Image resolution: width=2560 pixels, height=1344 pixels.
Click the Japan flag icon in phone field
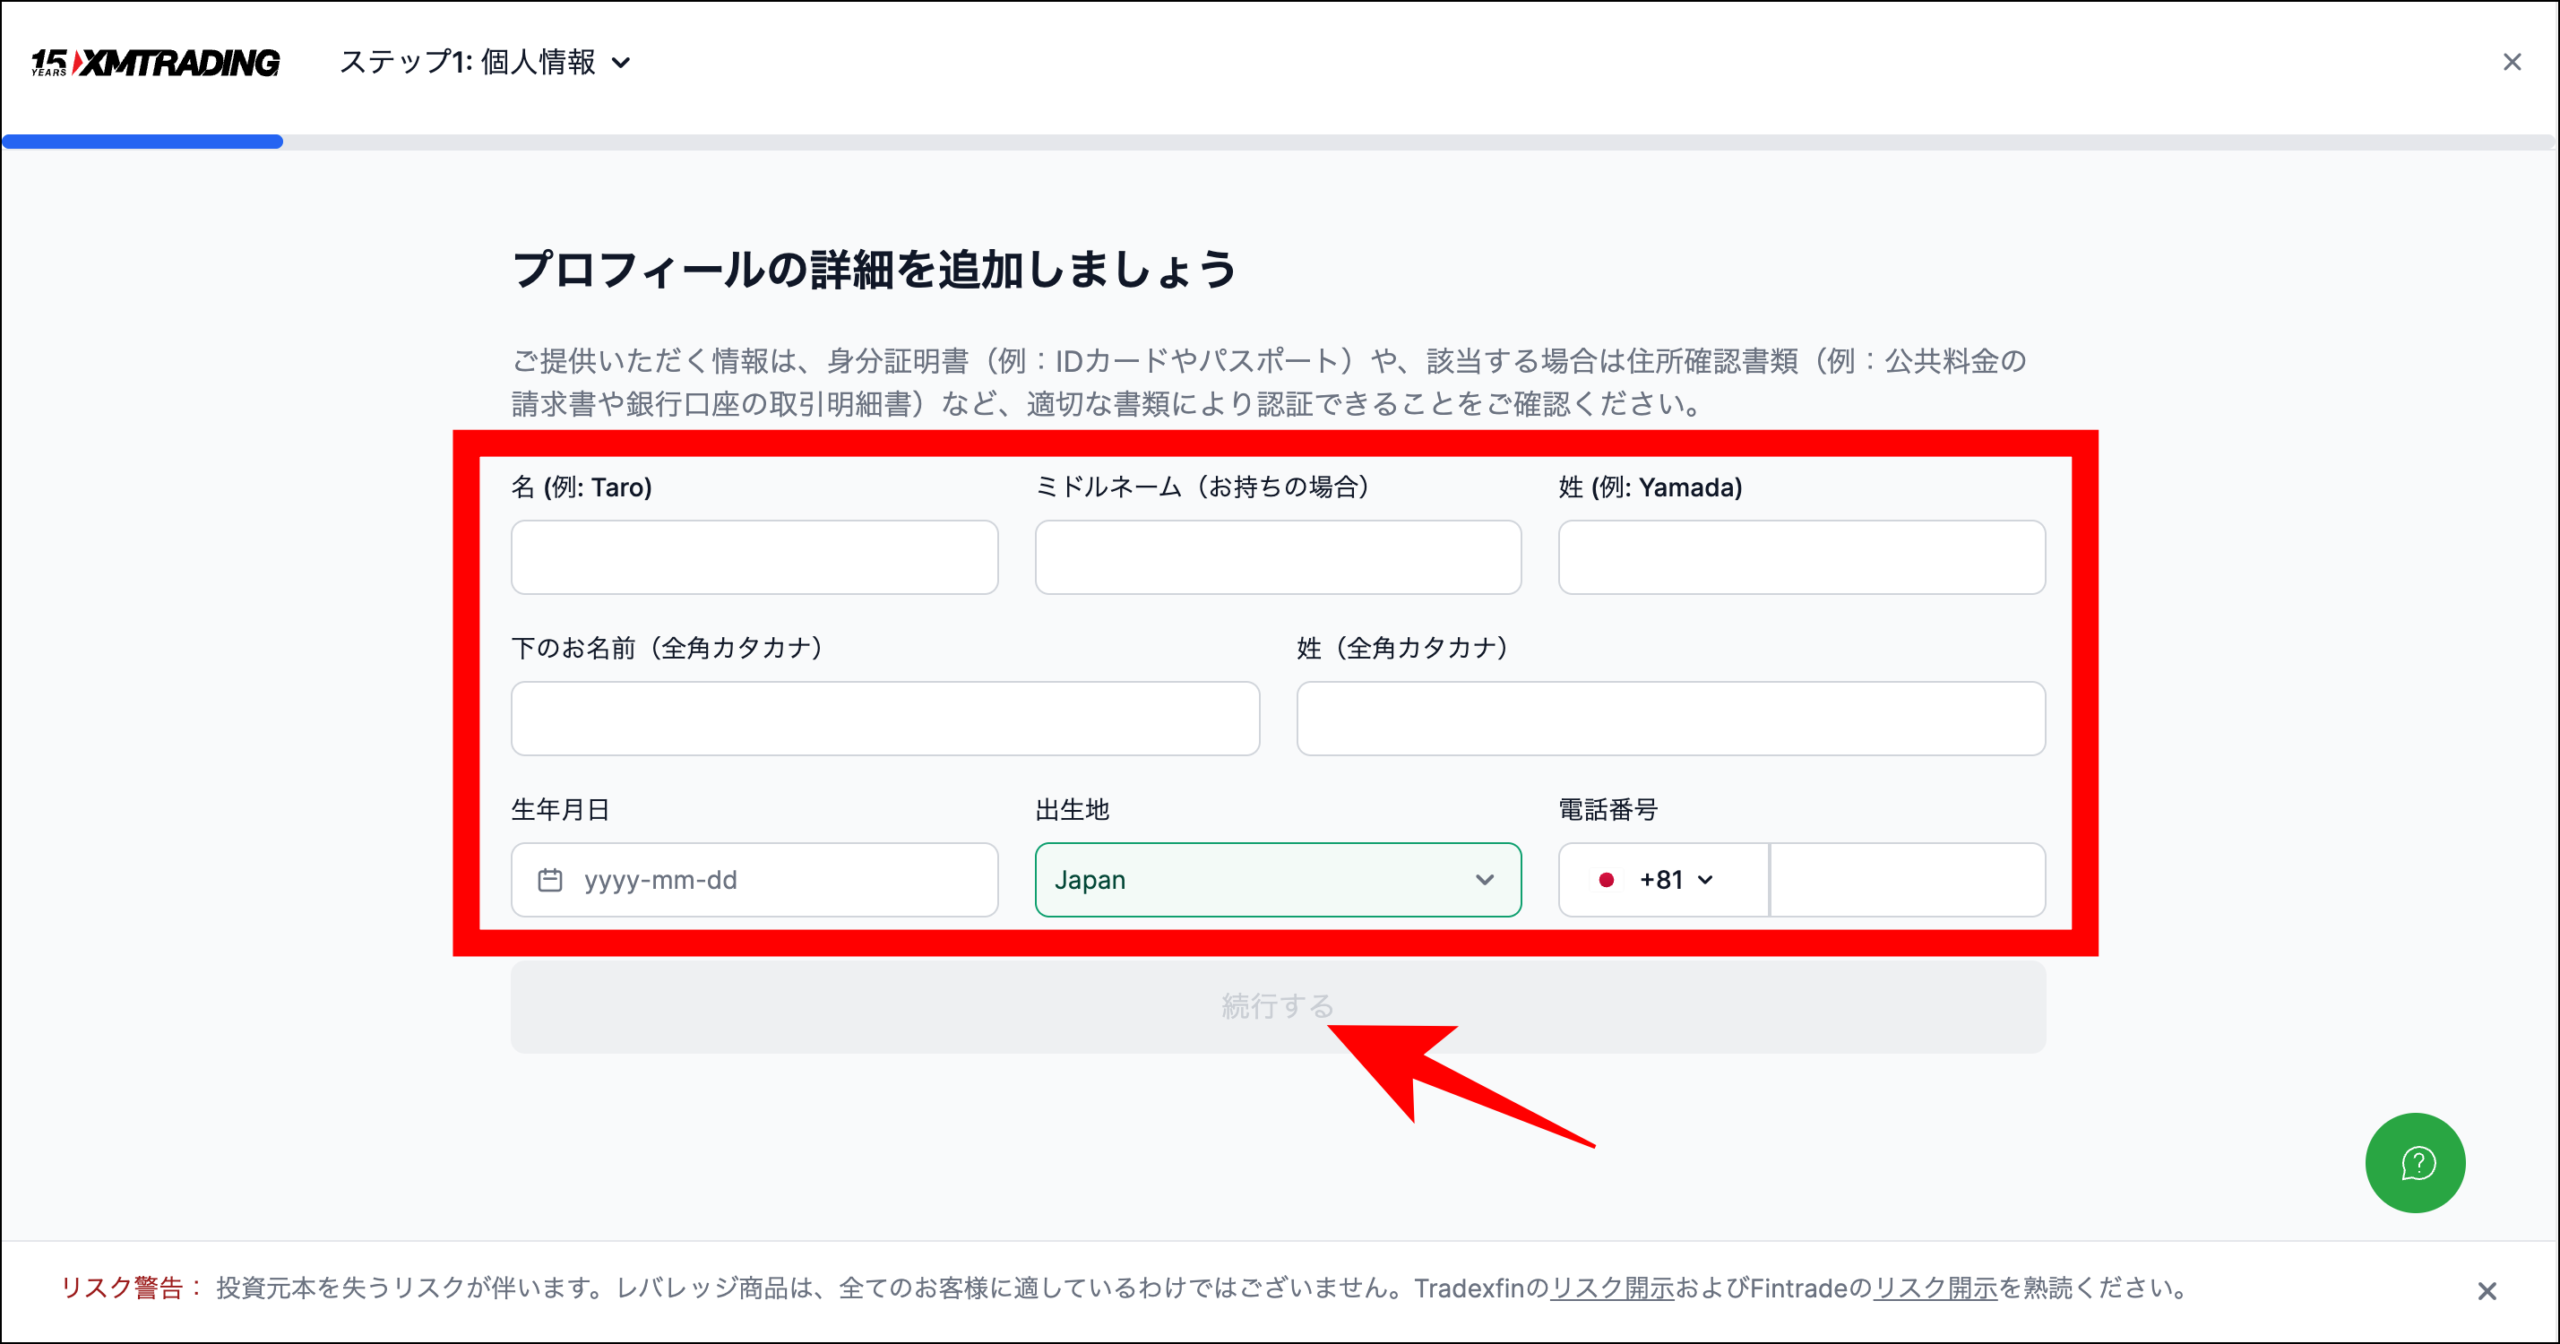coord(1606,879)
